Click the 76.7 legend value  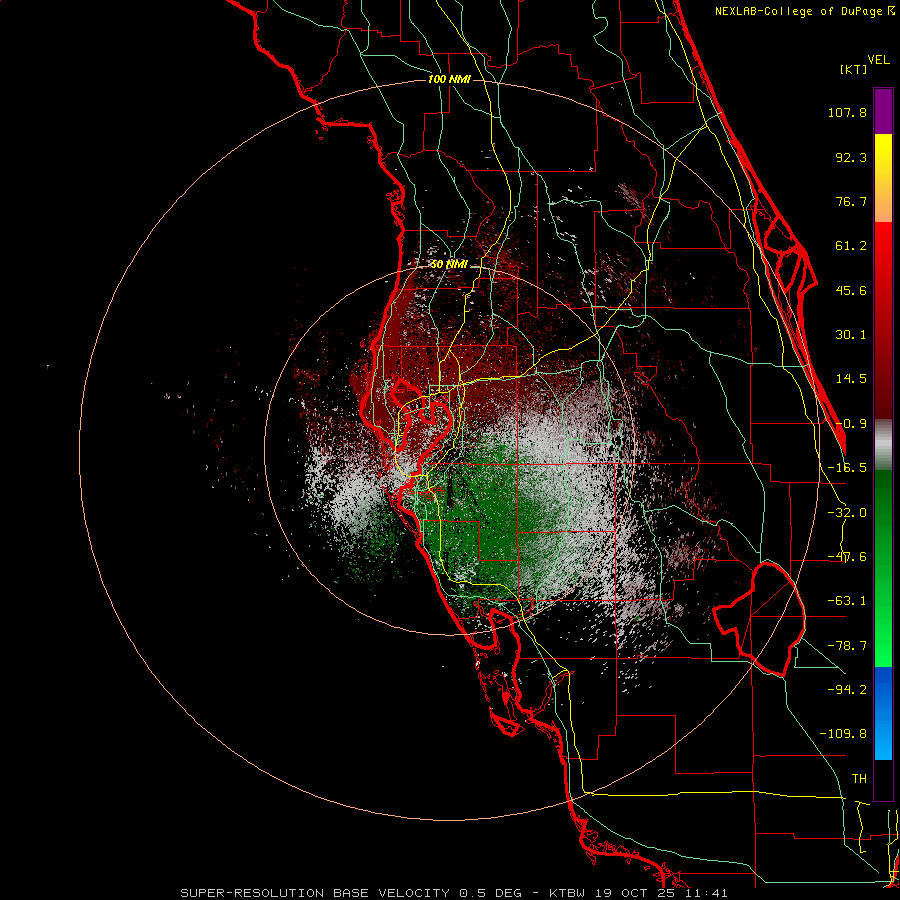click(x=851, y=201)
